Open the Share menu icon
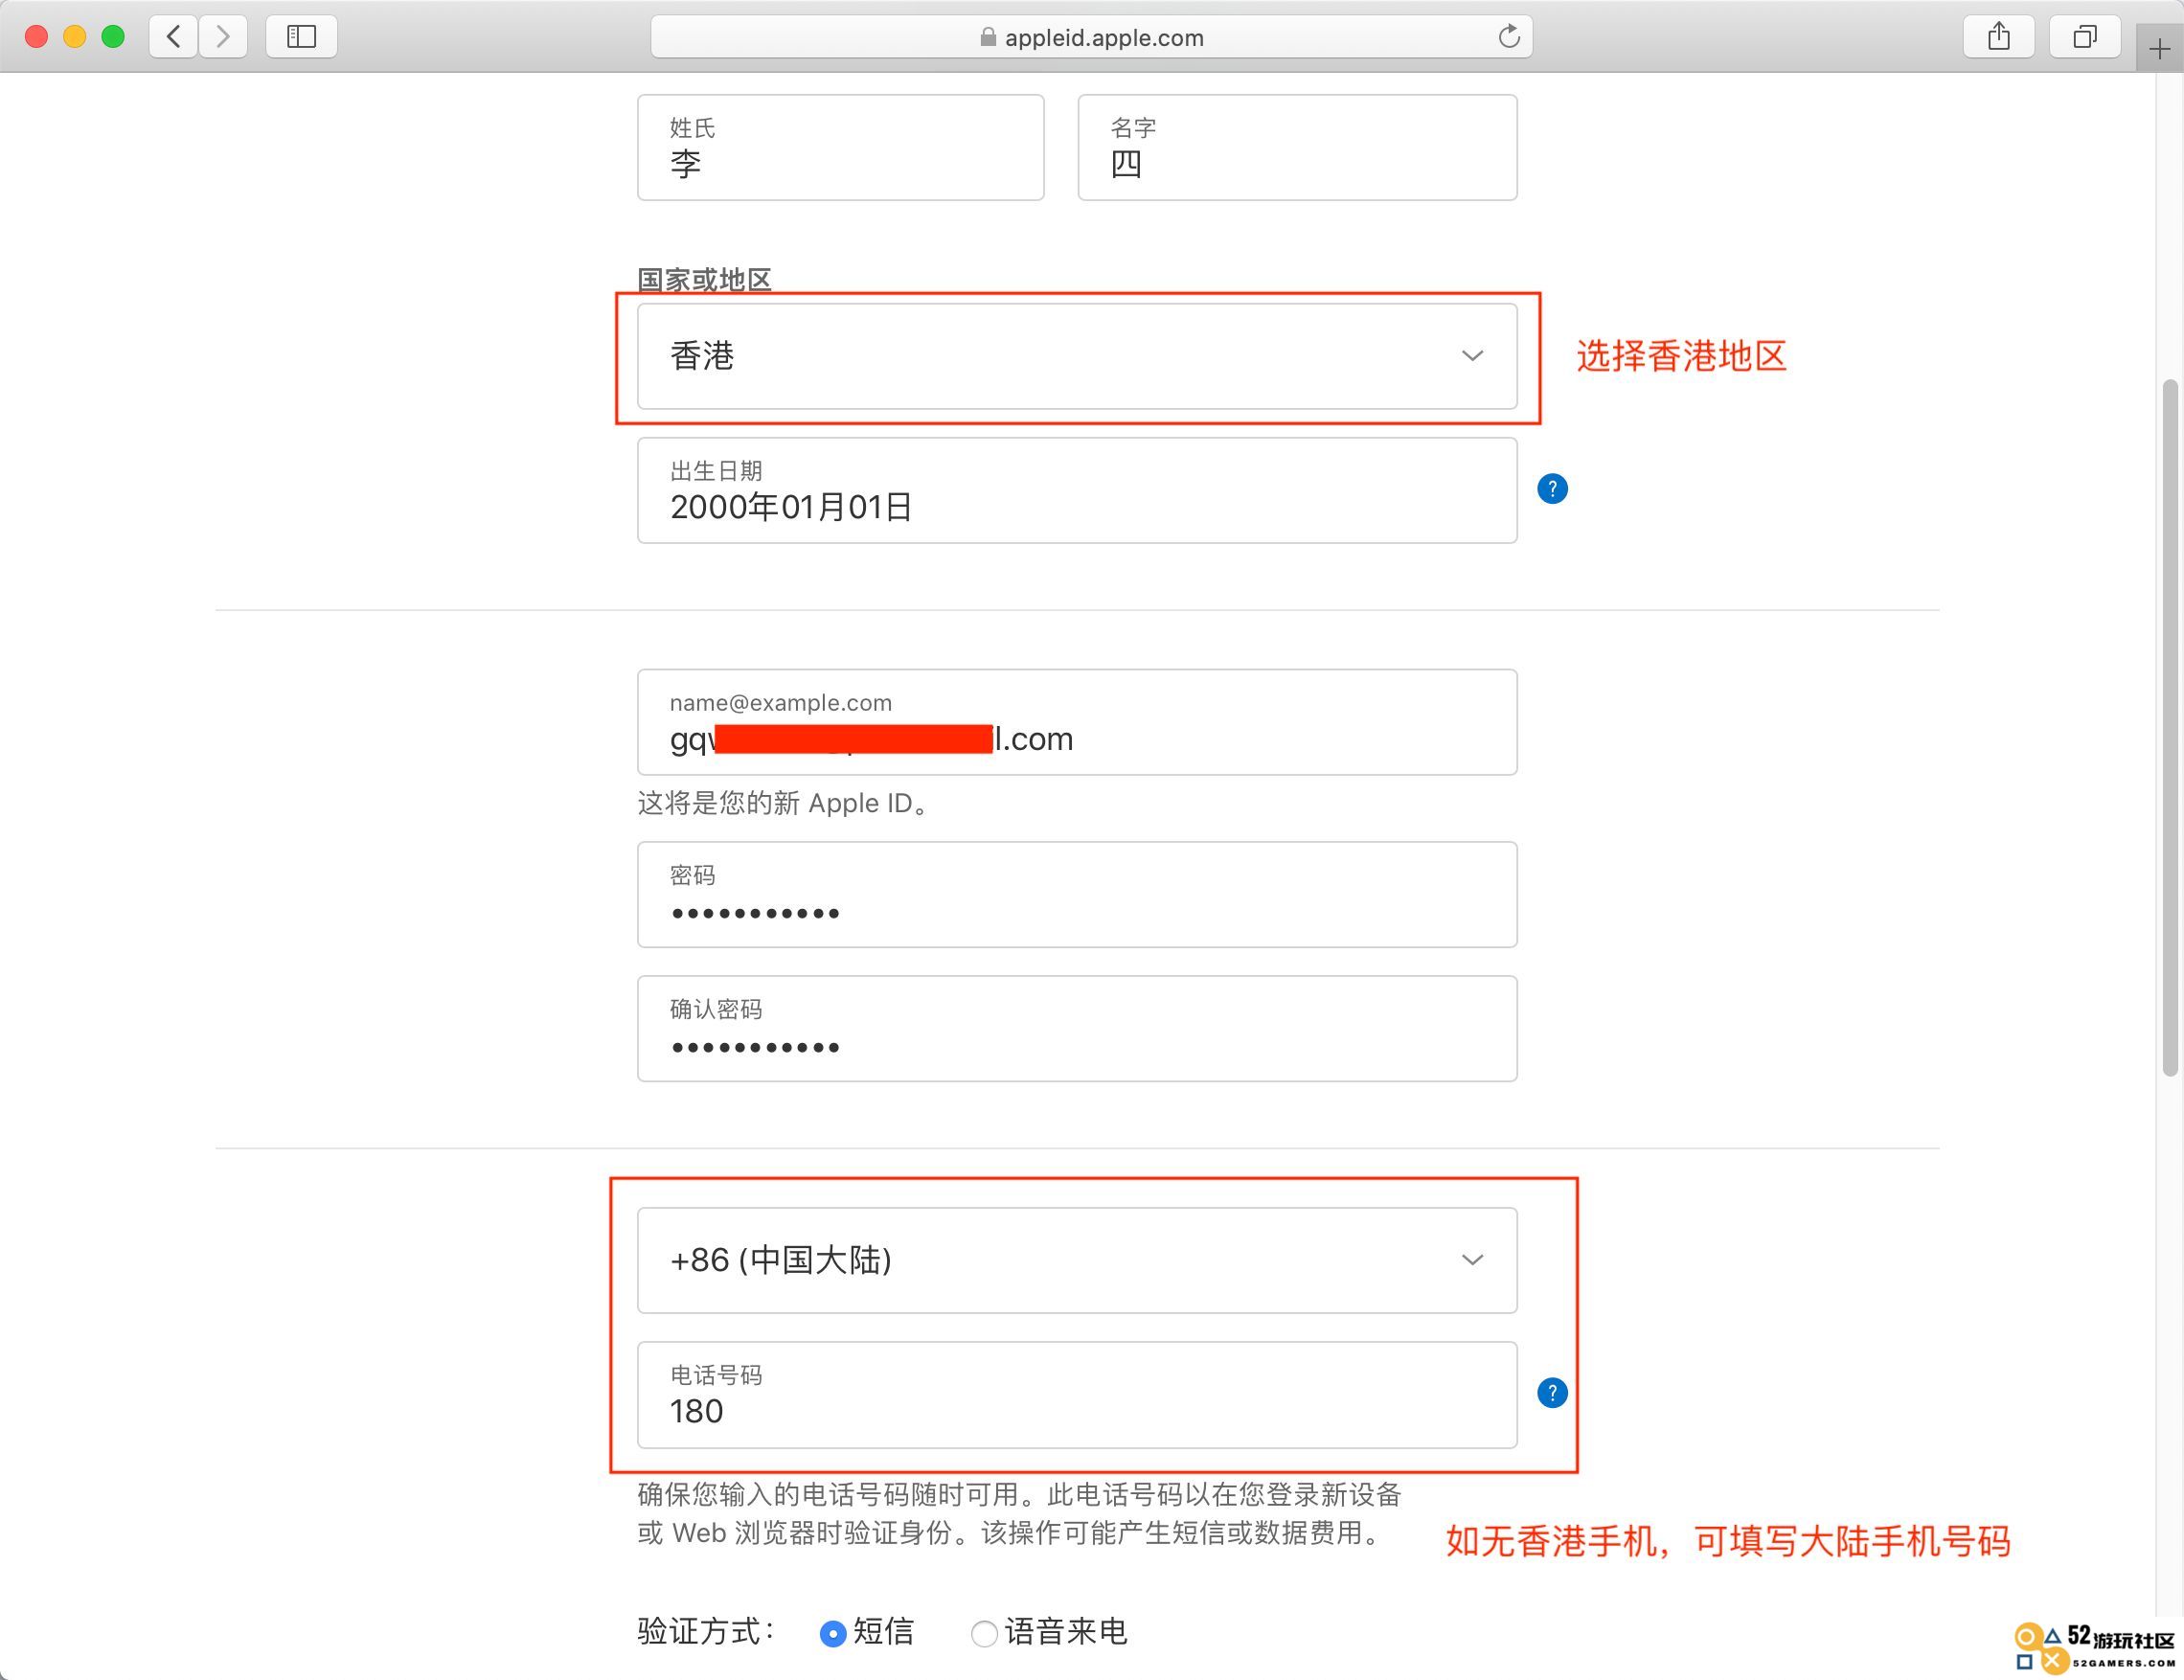 (x=1998, y=37)
